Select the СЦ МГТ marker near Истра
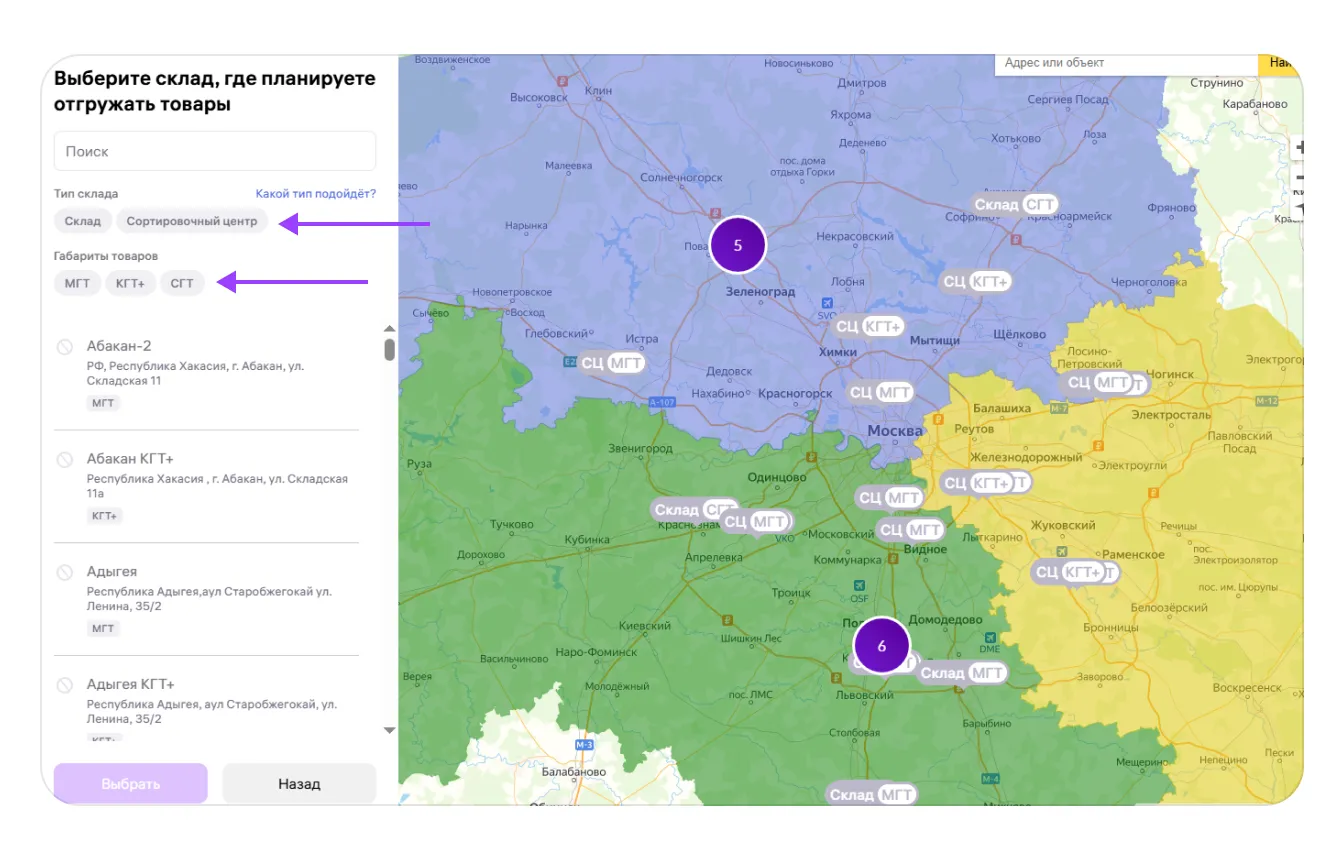Viewport: 1344px width, 860px height. [x=612, y=363]
